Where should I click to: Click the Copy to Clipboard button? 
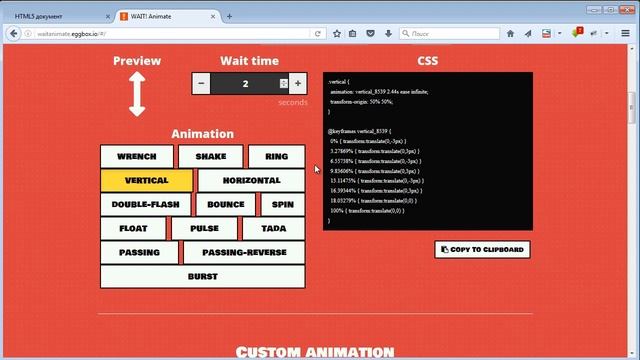click(482, 249)
